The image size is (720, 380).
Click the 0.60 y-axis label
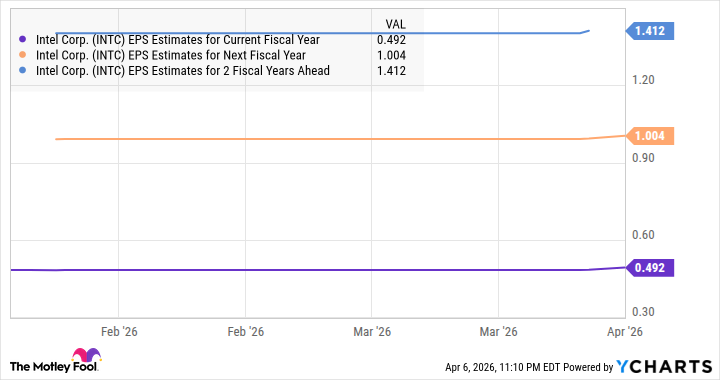pos(643,235)
